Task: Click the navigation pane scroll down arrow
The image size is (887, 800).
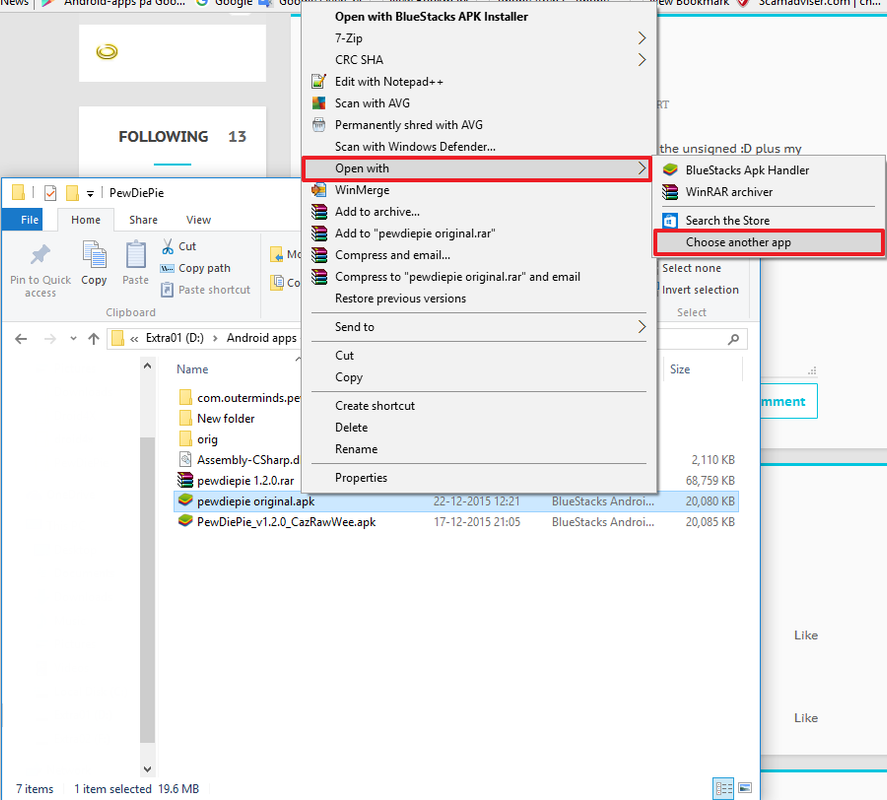Action: [147, 769]
